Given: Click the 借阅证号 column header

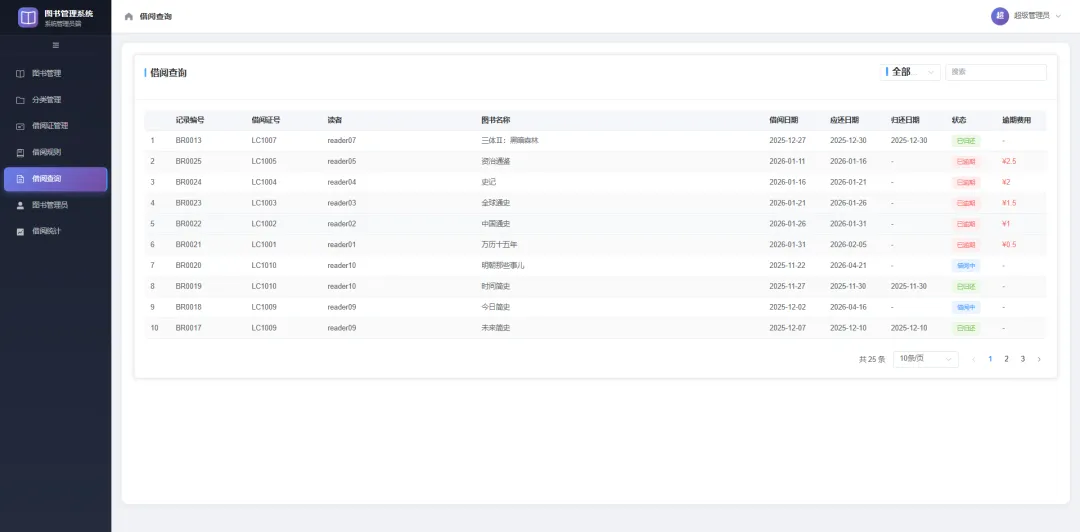Looking at the screenshot, I should pyautogui.click(x=265, y=120).
